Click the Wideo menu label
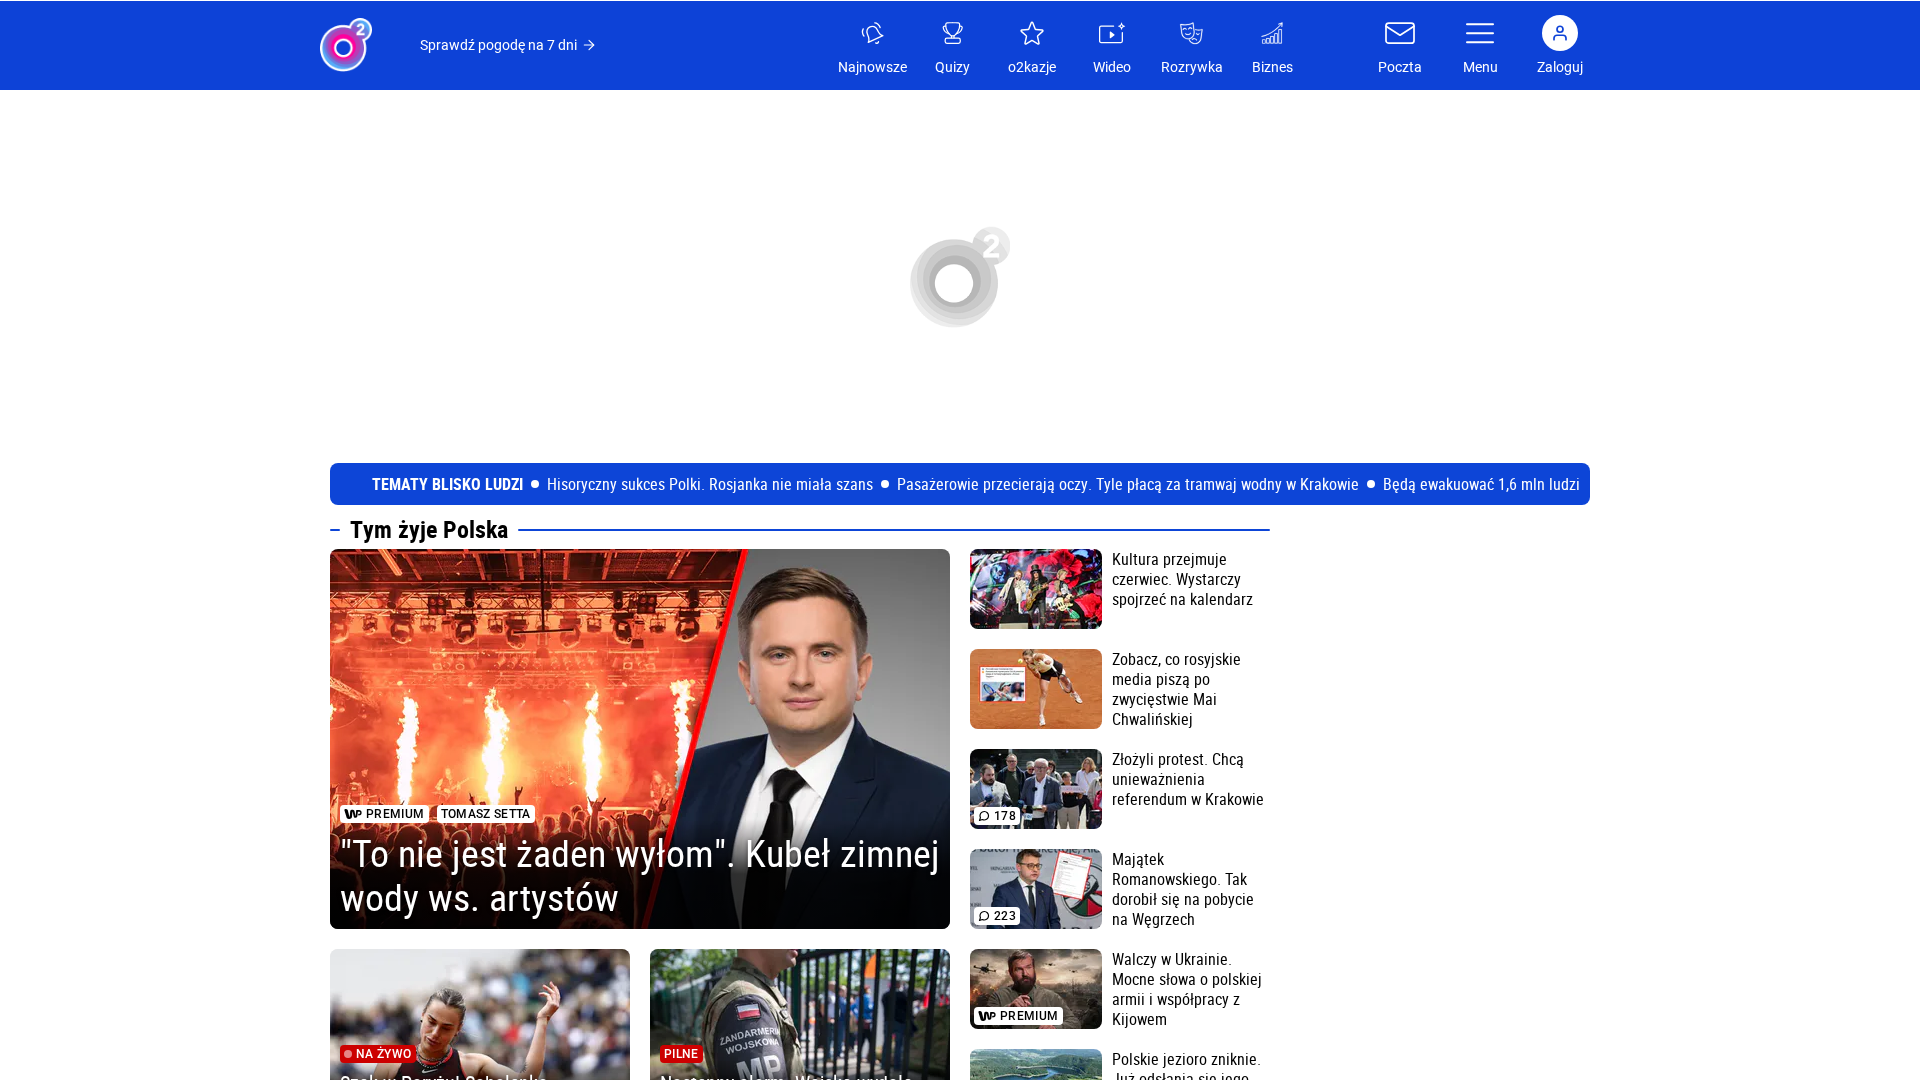The width and height of the screenshot is (1920, 1080). (x=1112, y=67)
